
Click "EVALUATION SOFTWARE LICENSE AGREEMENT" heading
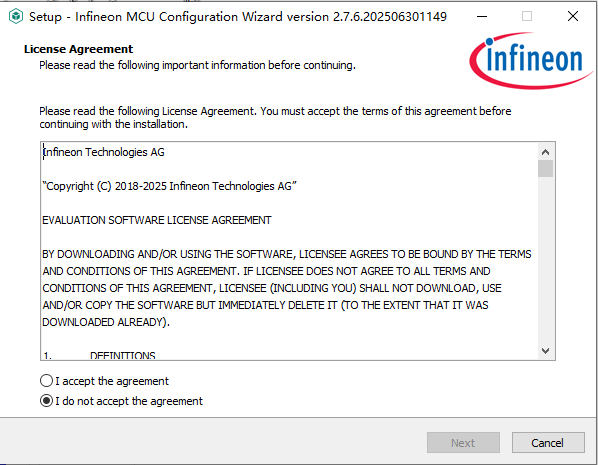[157, 220]
